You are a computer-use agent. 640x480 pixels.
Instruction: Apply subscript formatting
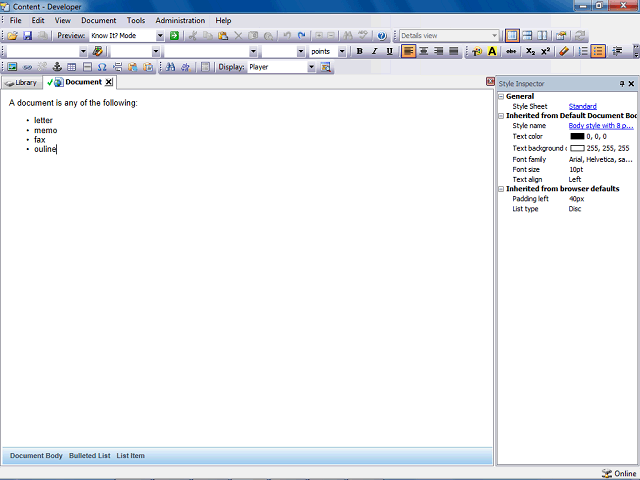point(530,51)
